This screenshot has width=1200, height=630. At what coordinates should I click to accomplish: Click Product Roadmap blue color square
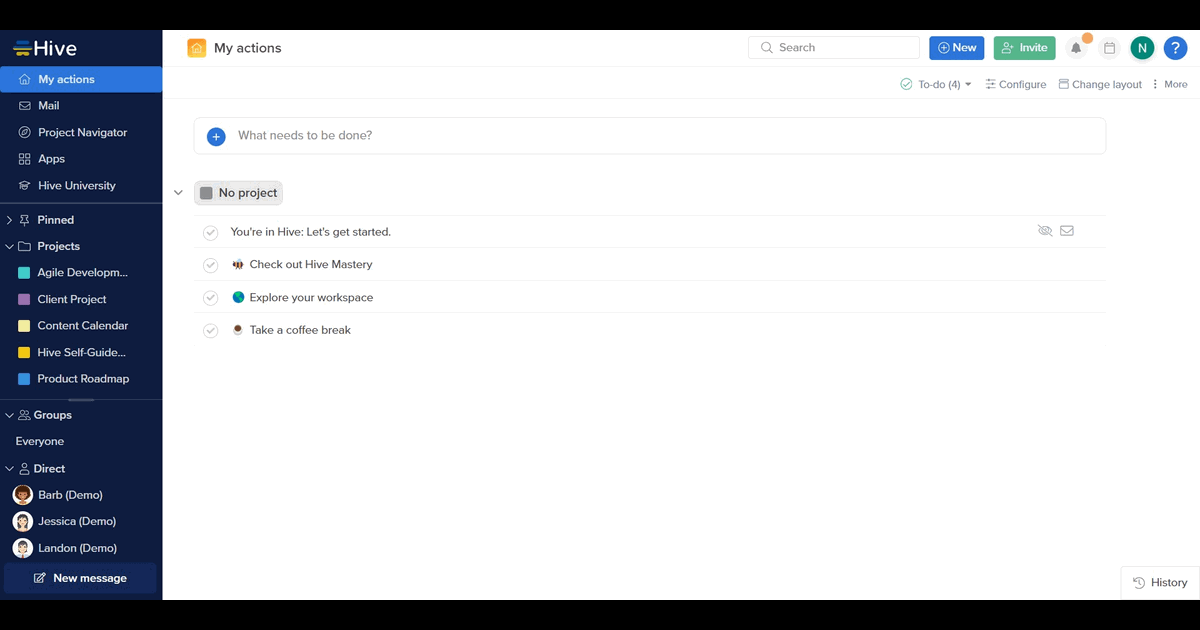tap(24, 379)
